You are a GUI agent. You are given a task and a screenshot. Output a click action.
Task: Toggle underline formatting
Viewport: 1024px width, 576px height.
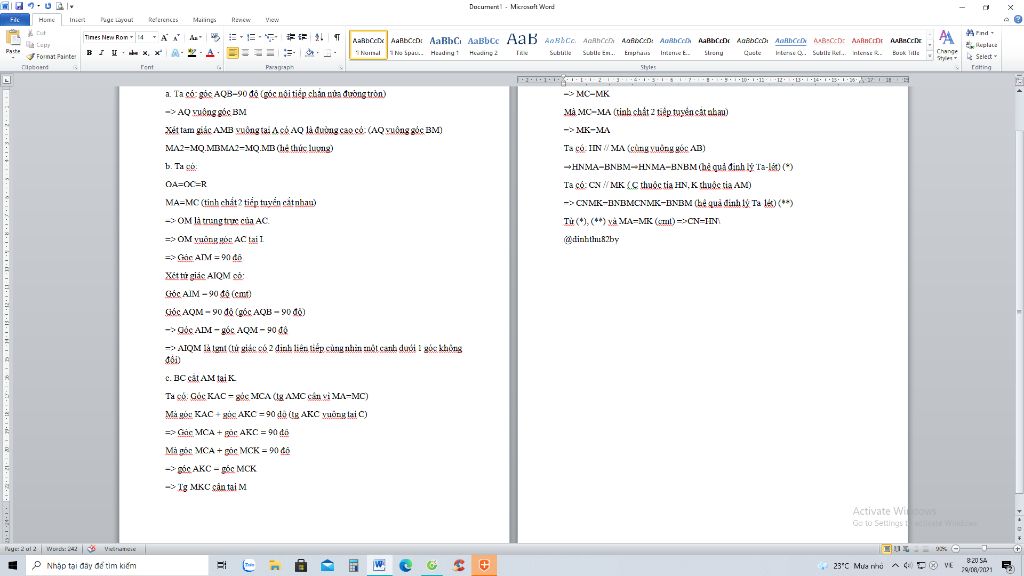click(x=114, y=53)
